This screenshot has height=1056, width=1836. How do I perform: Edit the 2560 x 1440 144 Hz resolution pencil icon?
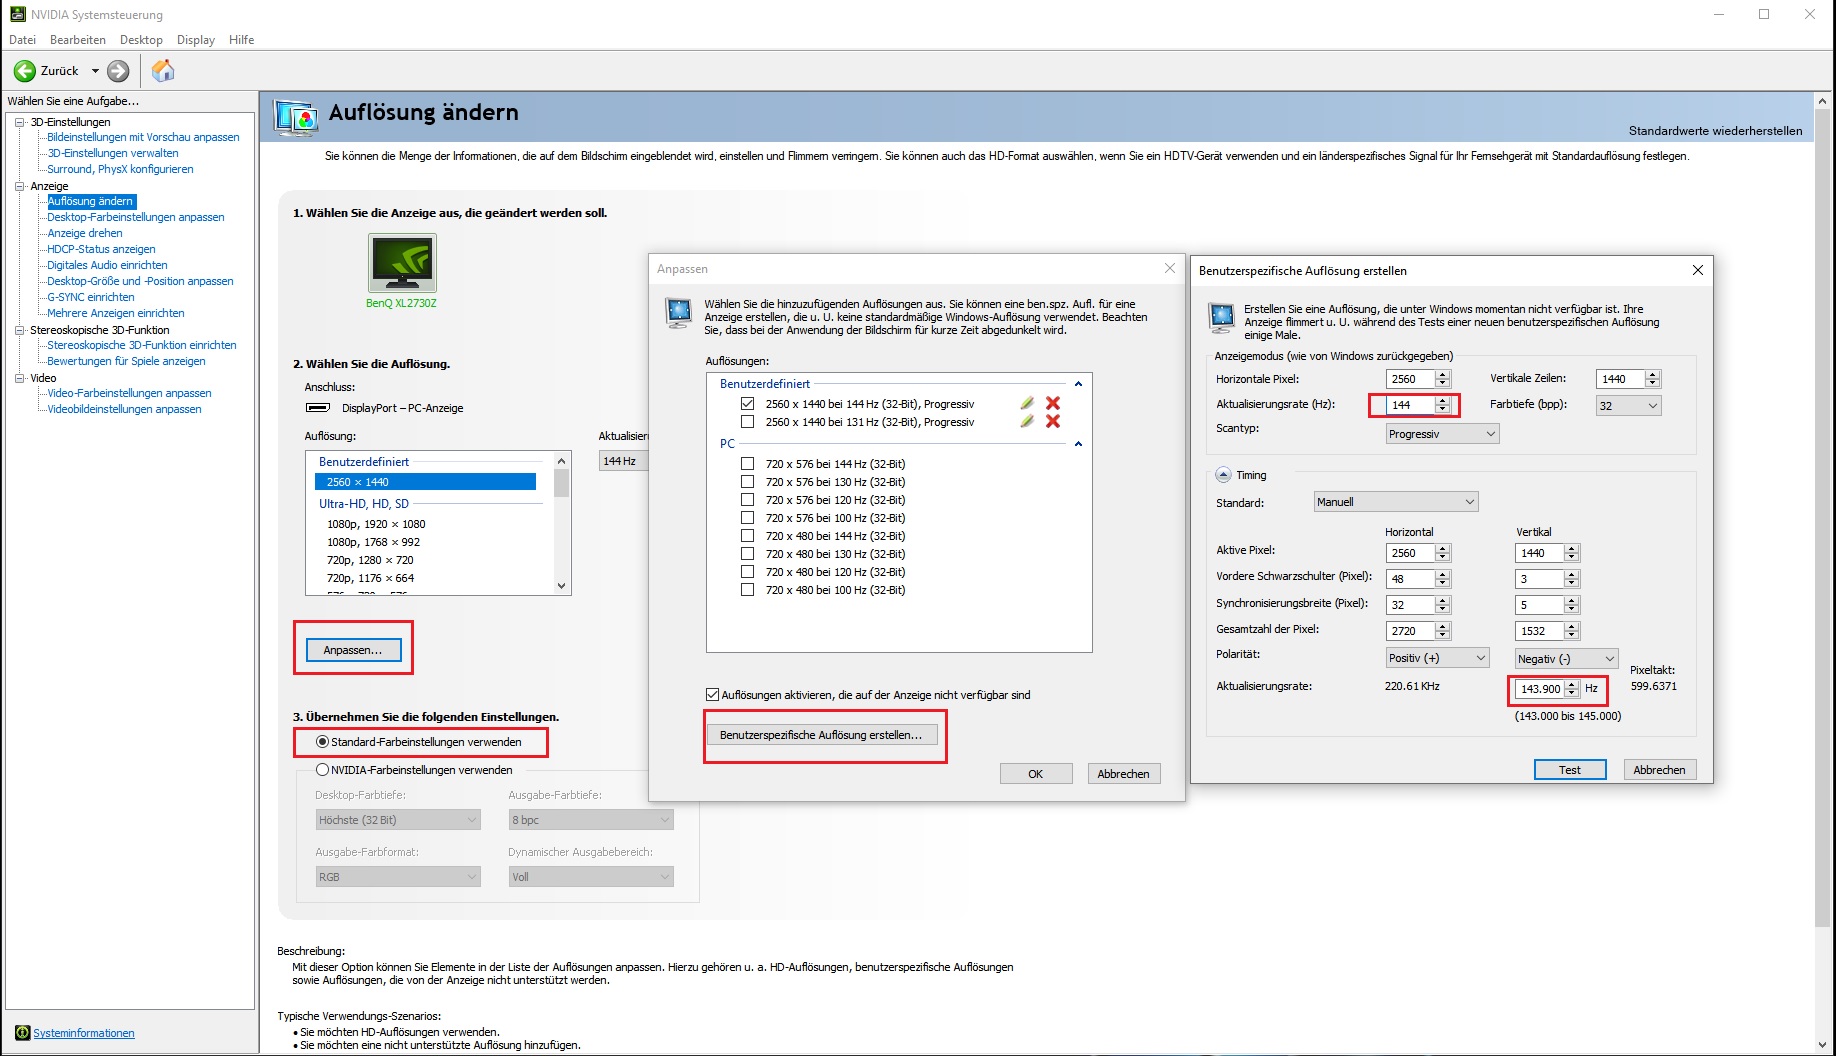(x=1027, y=403)
